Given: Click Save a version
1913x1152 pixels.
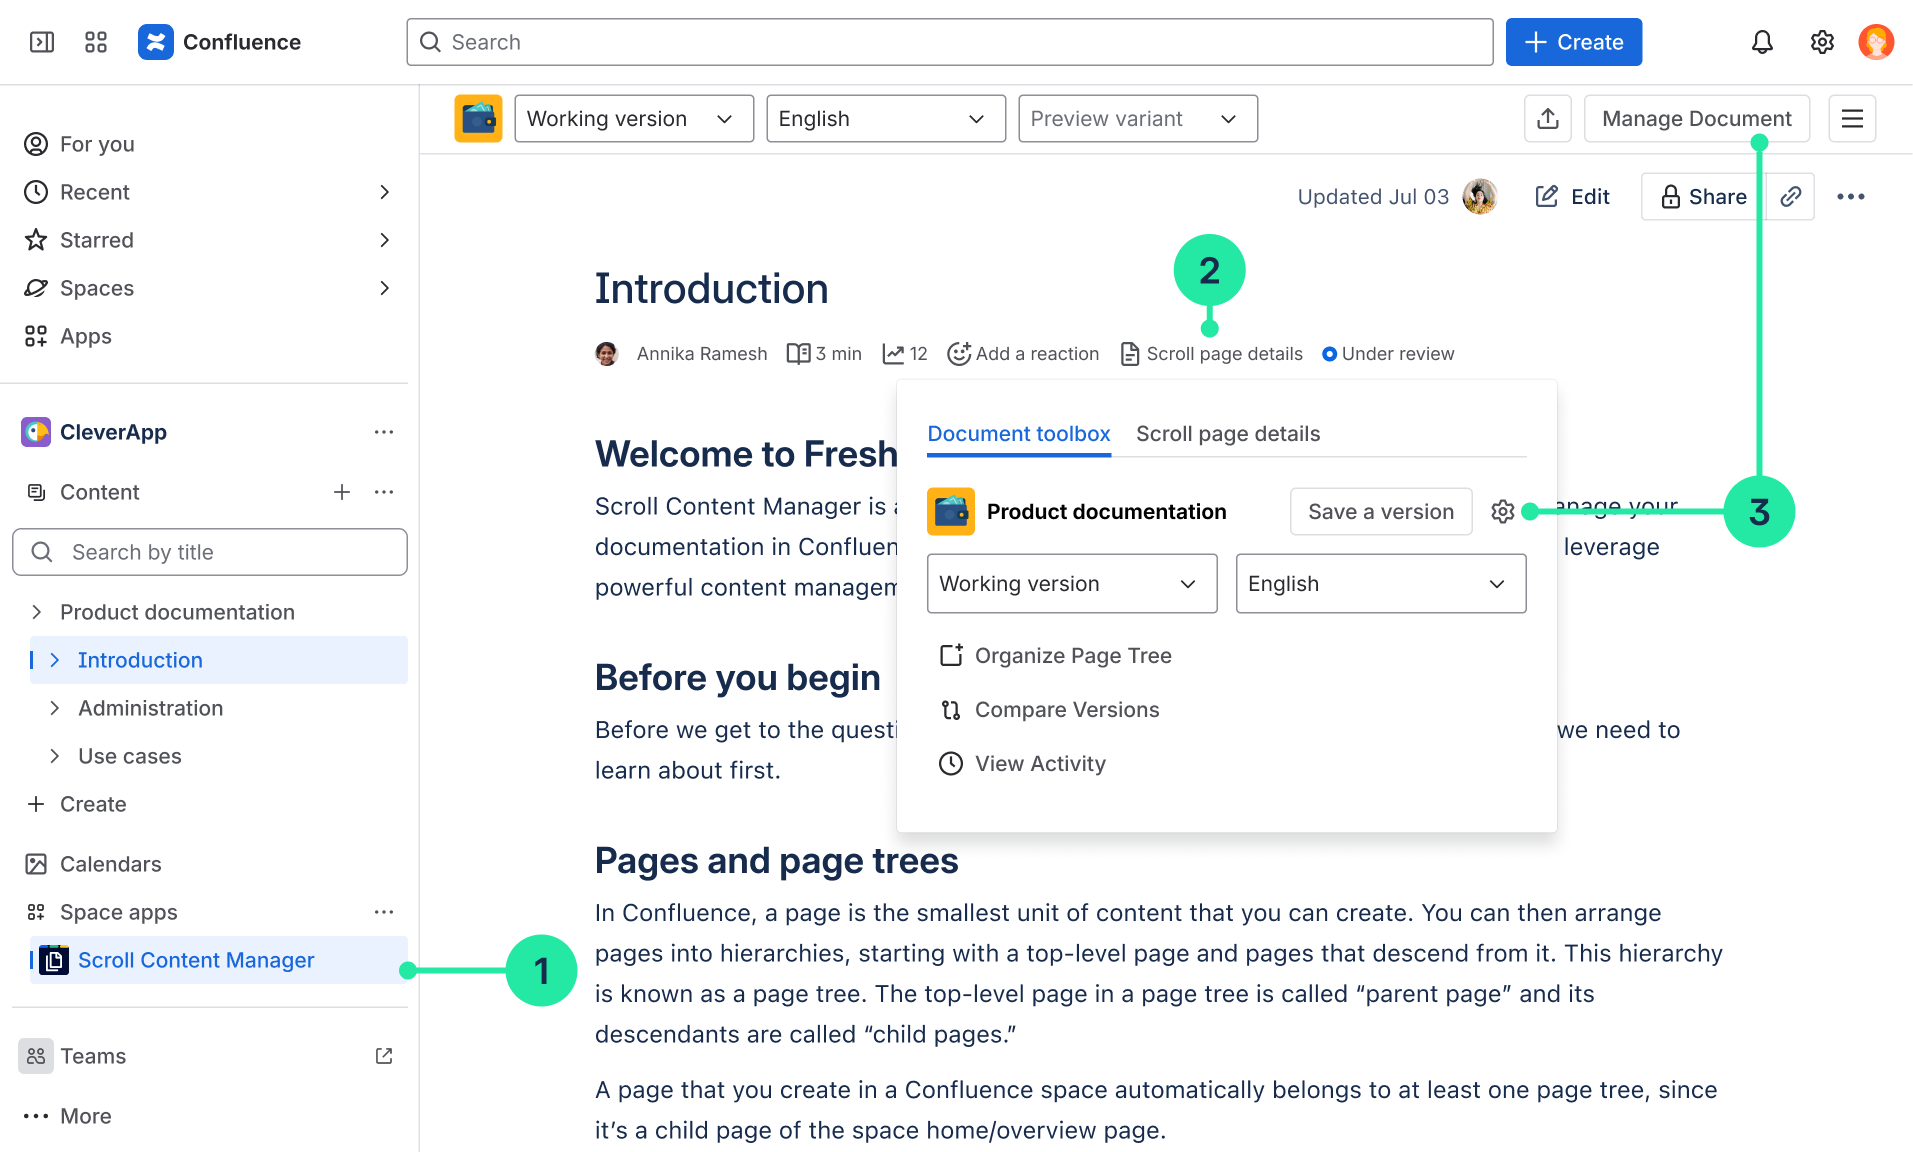Looking at the screenshot, I should click(x=1381, y=512).
